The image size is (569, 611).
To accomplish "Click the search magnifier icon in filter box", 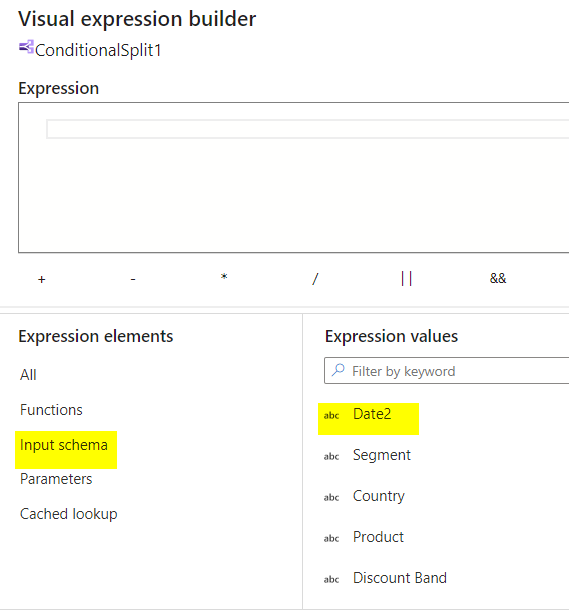I will click(x=338, y=370).
